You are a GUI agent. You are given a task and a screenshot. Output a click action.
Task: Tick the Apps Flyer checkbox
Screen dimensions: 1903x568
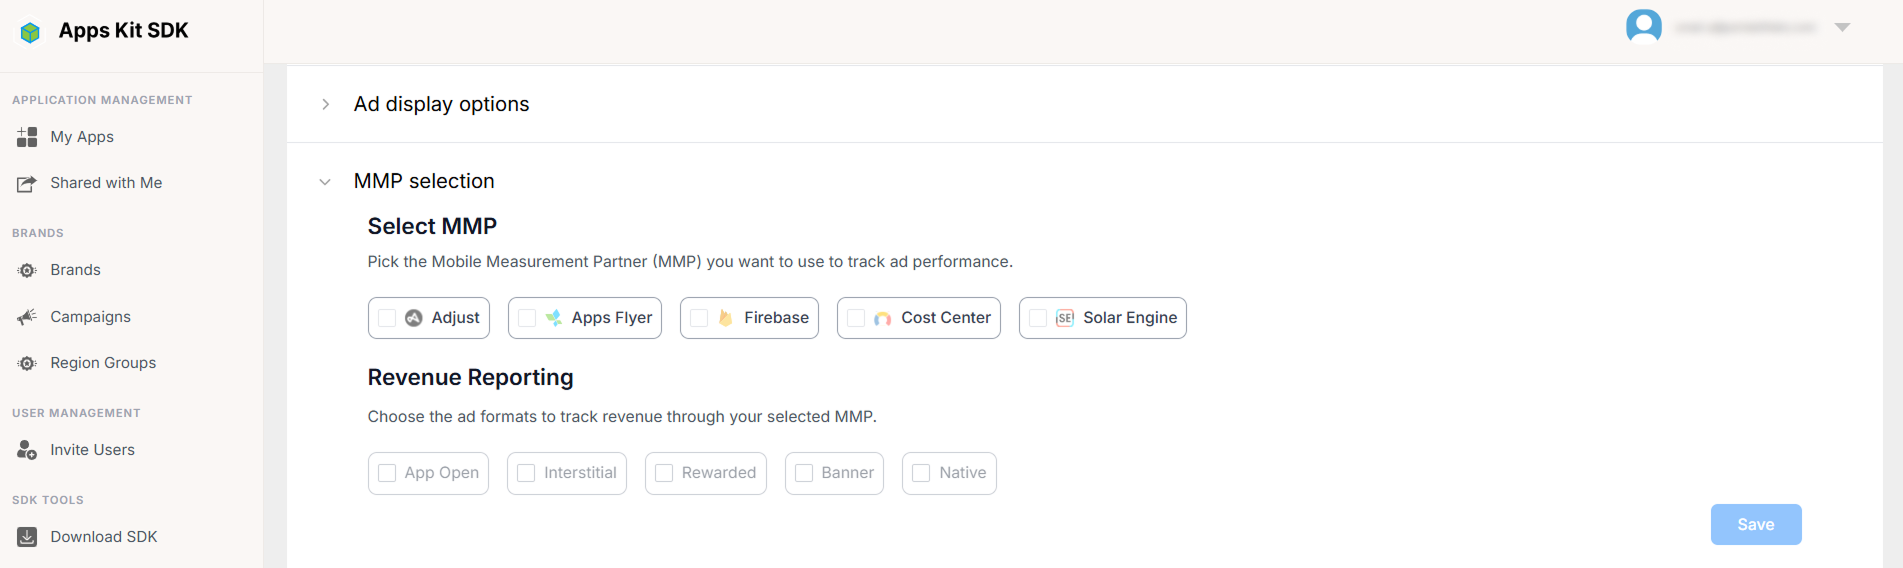point(527,318)
